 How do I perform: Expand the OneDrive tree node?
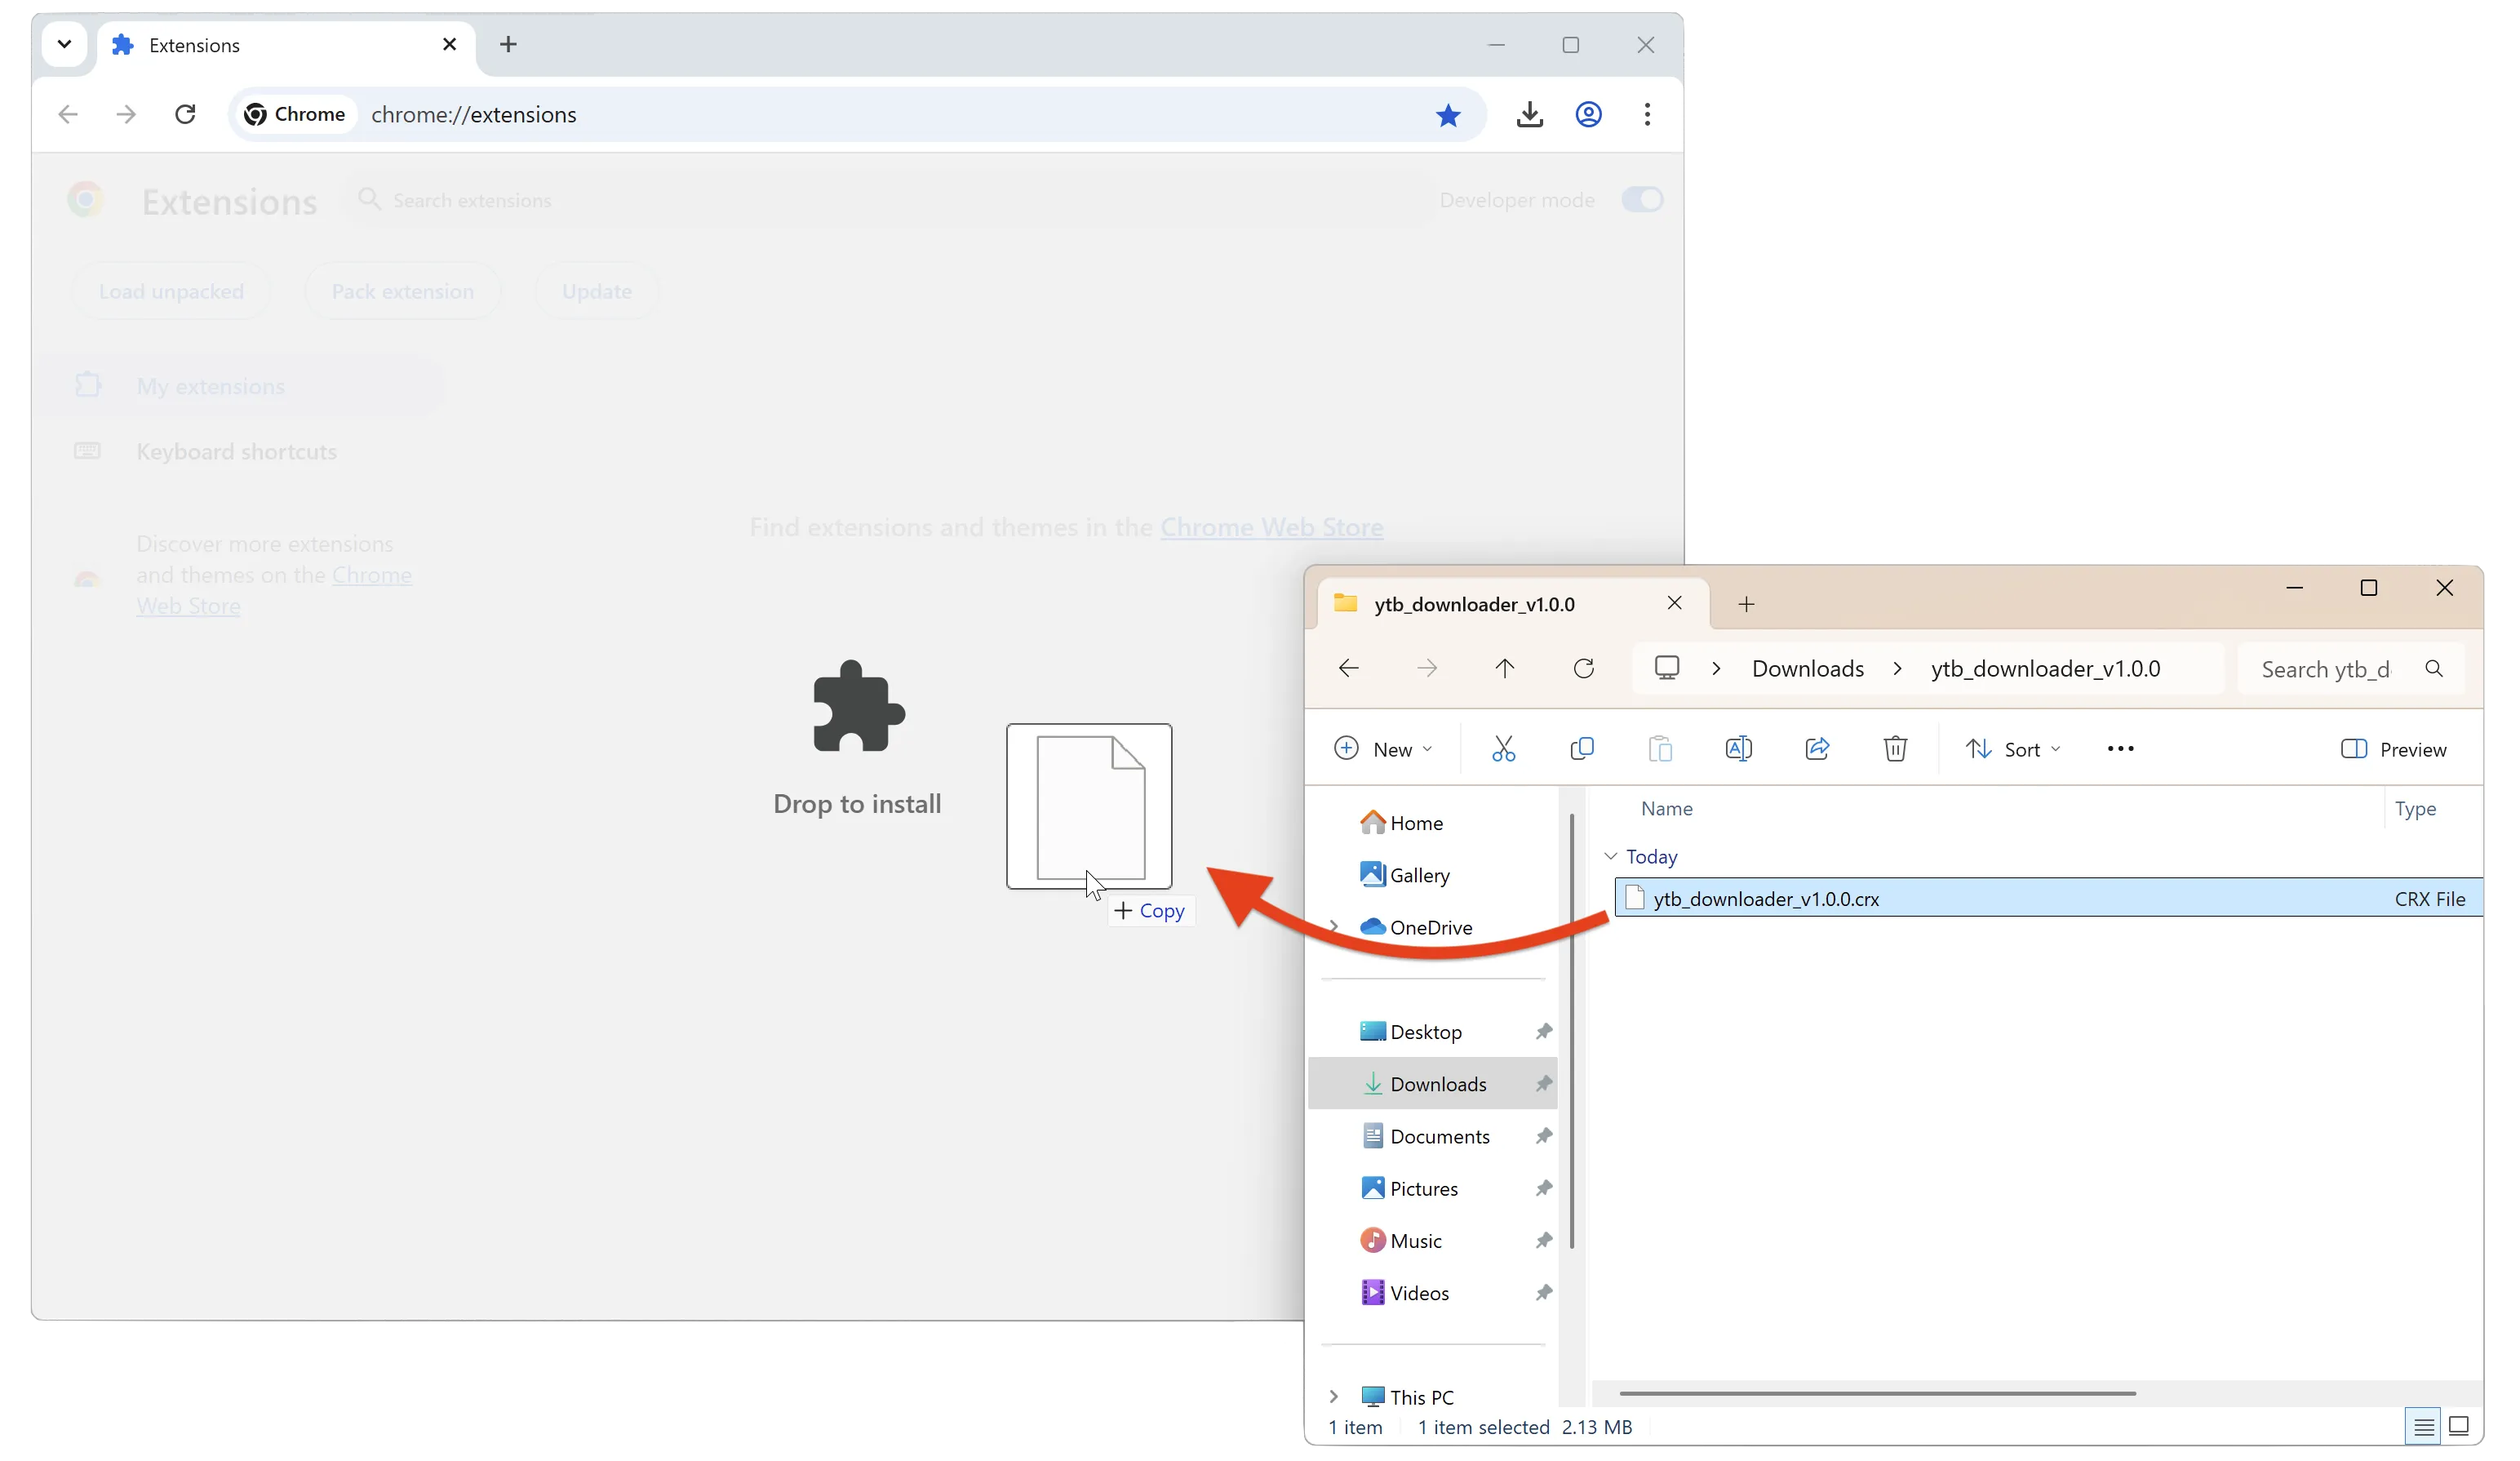pyautogui.click(x=1333, y=927)
